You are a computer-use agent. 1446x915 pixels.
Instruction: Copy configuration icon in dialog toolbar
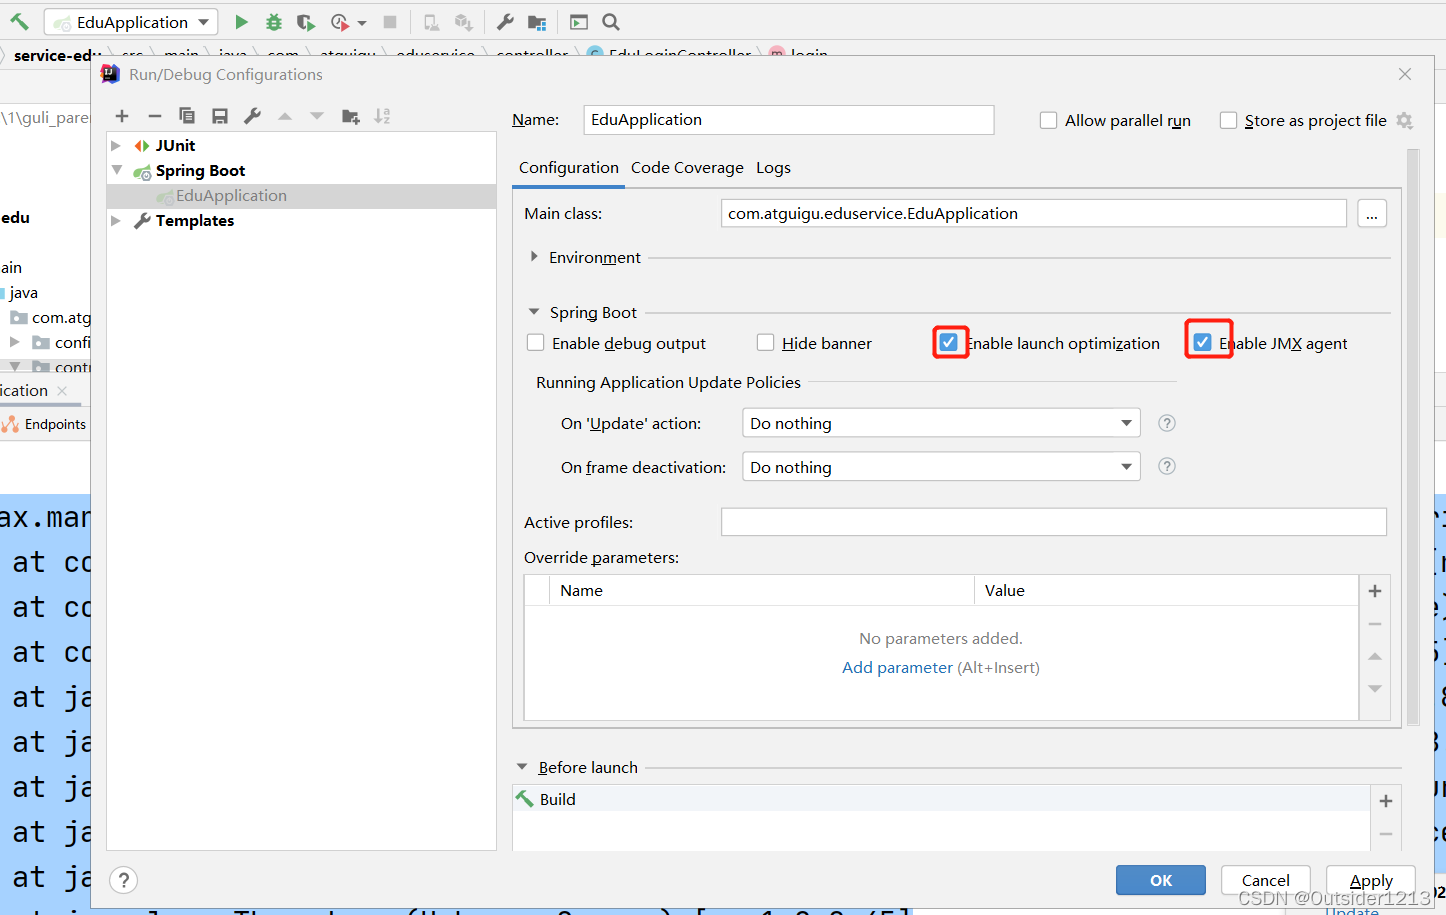coord(187,116)
